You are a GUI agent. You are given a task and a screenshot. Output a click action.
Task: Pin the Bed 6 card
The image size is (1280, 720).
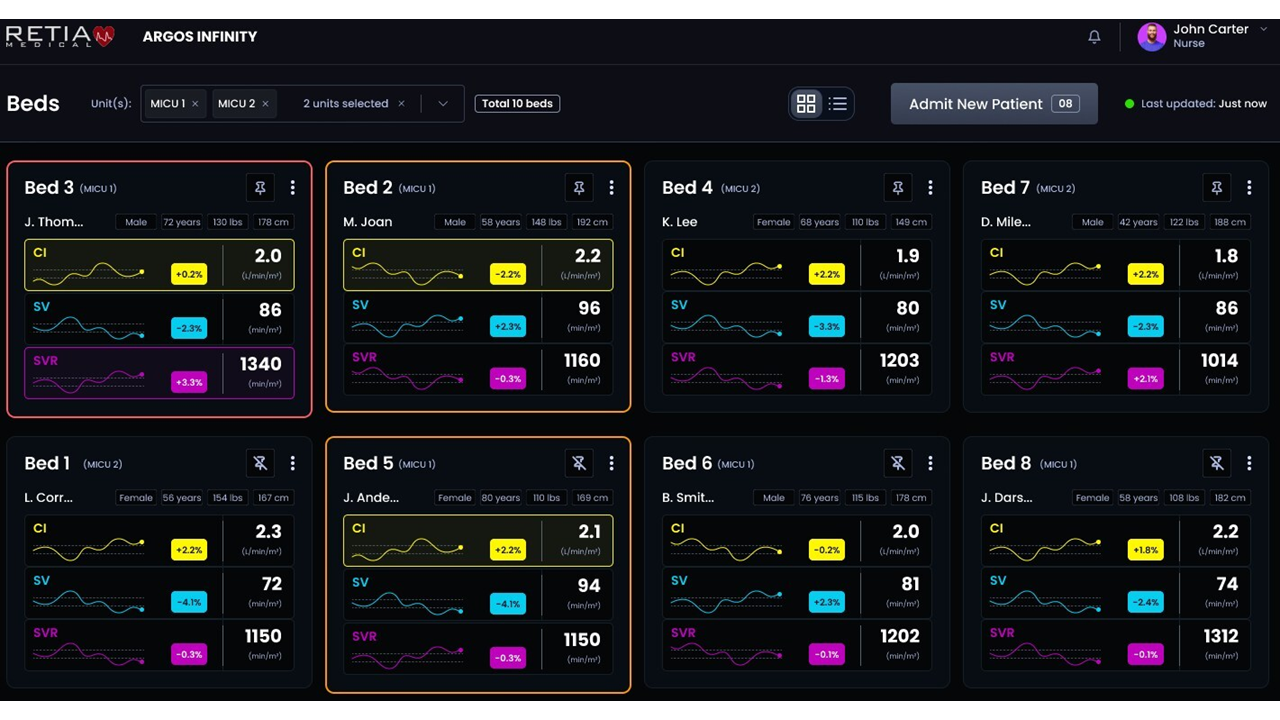tap(898, 463)
